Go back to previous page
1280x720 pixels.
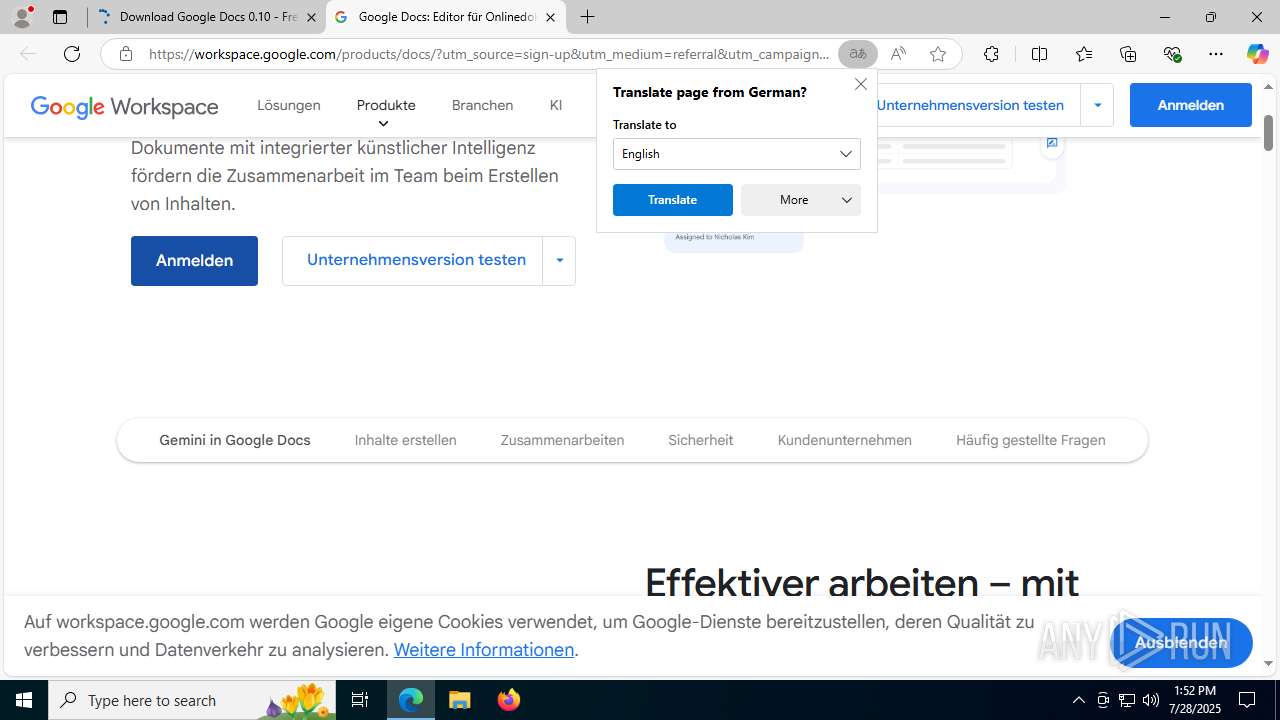click(x=28, y=54)
